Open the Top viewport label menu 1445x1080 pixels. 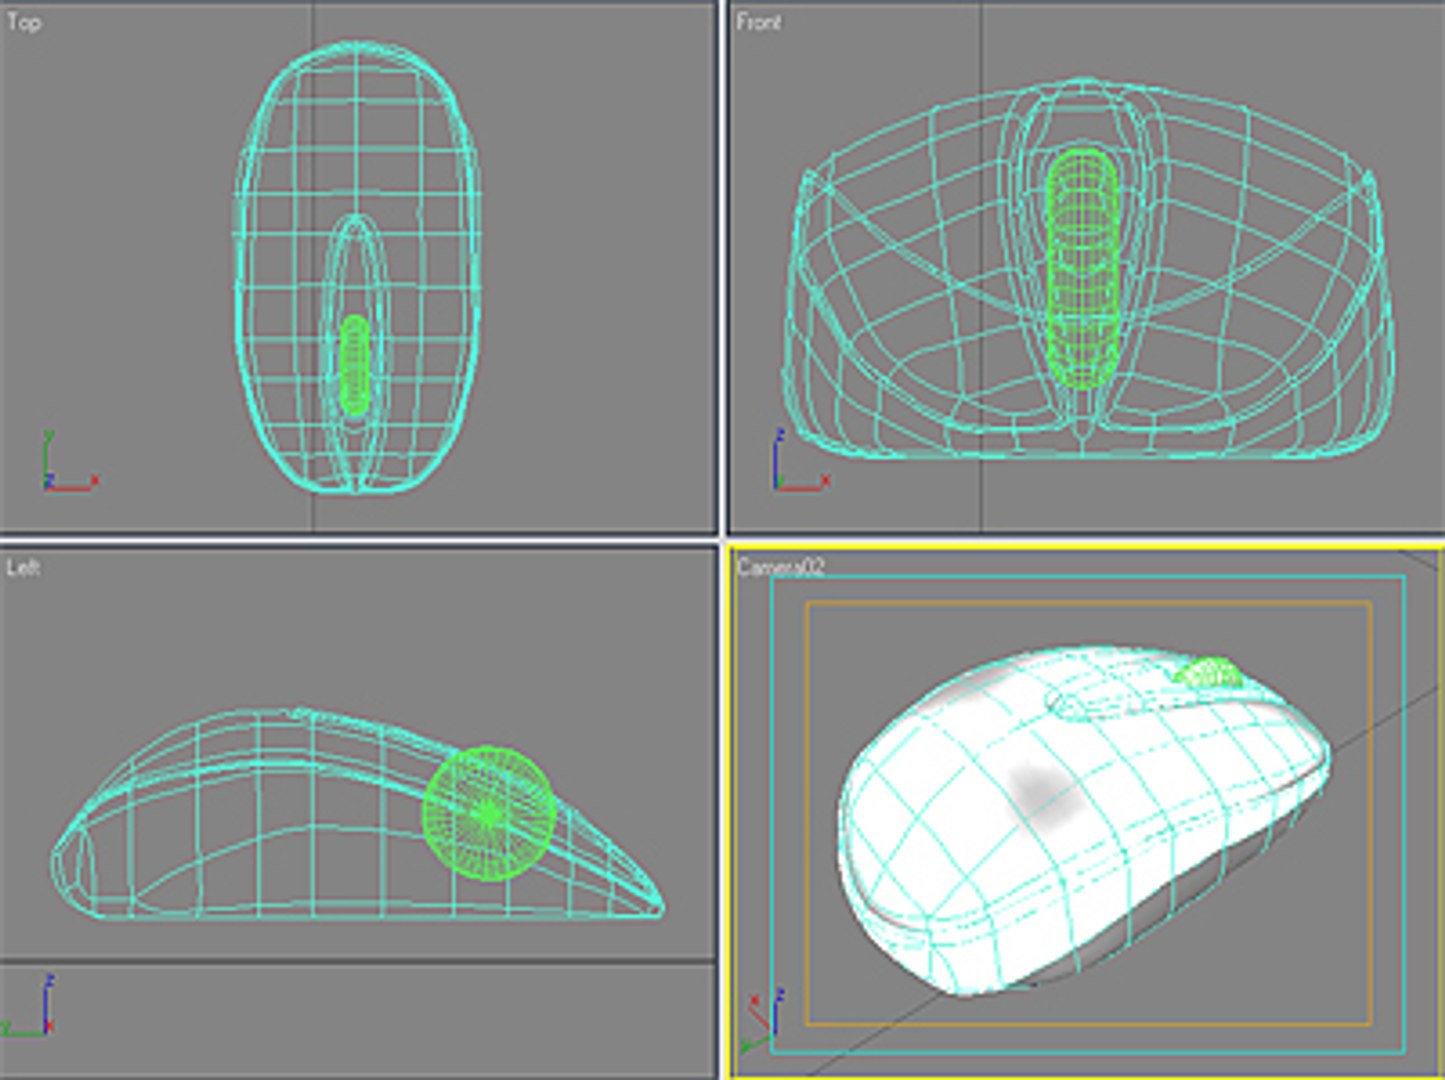tap(24, 21)
